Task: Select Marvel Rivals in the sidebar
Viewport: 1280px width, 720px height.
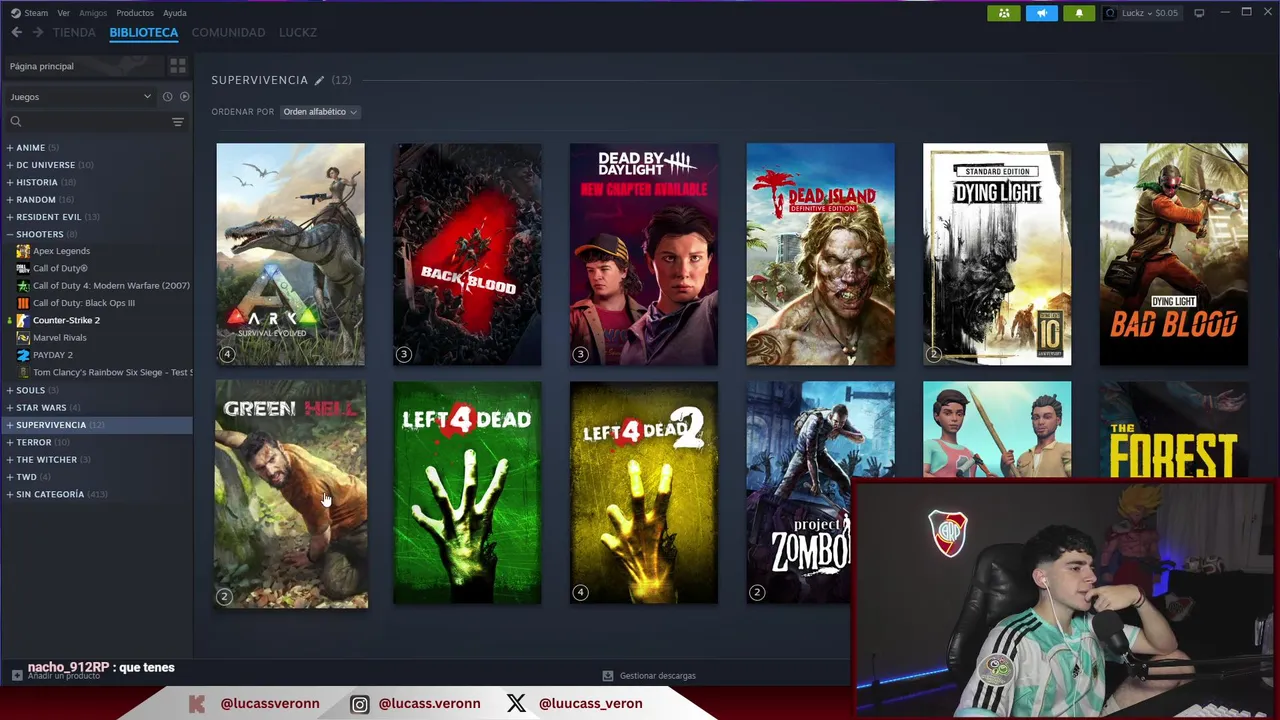Action: [60, 338]
